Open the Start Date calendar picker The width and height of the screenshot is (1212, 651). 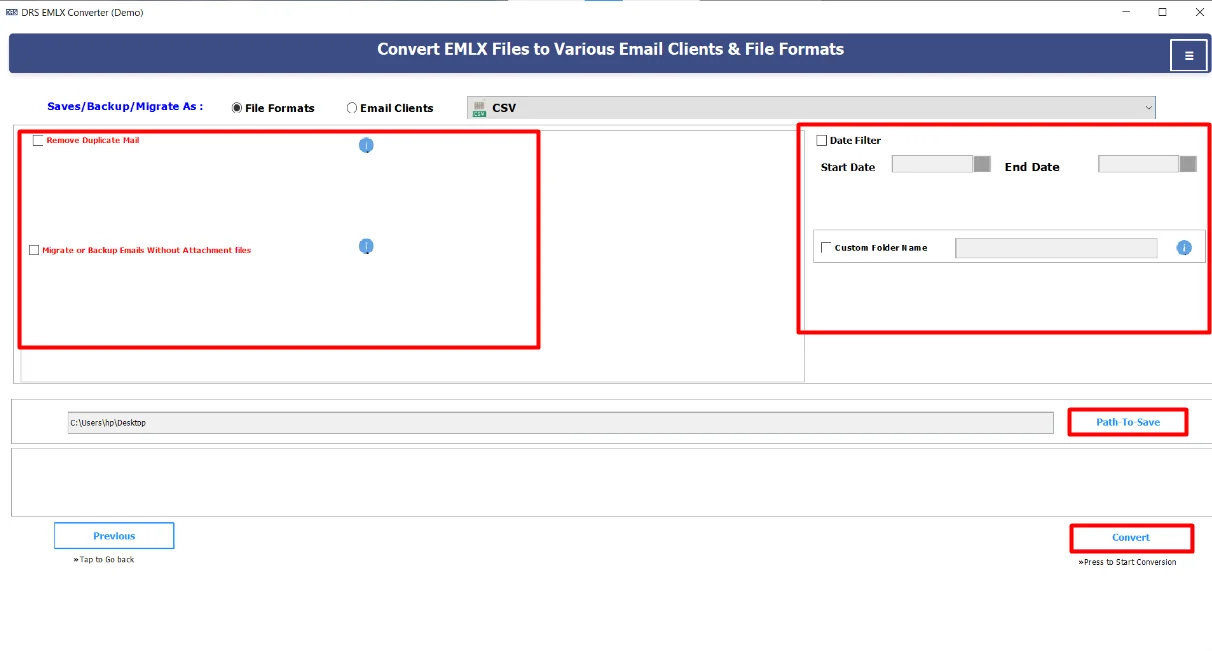click(981, 163)
